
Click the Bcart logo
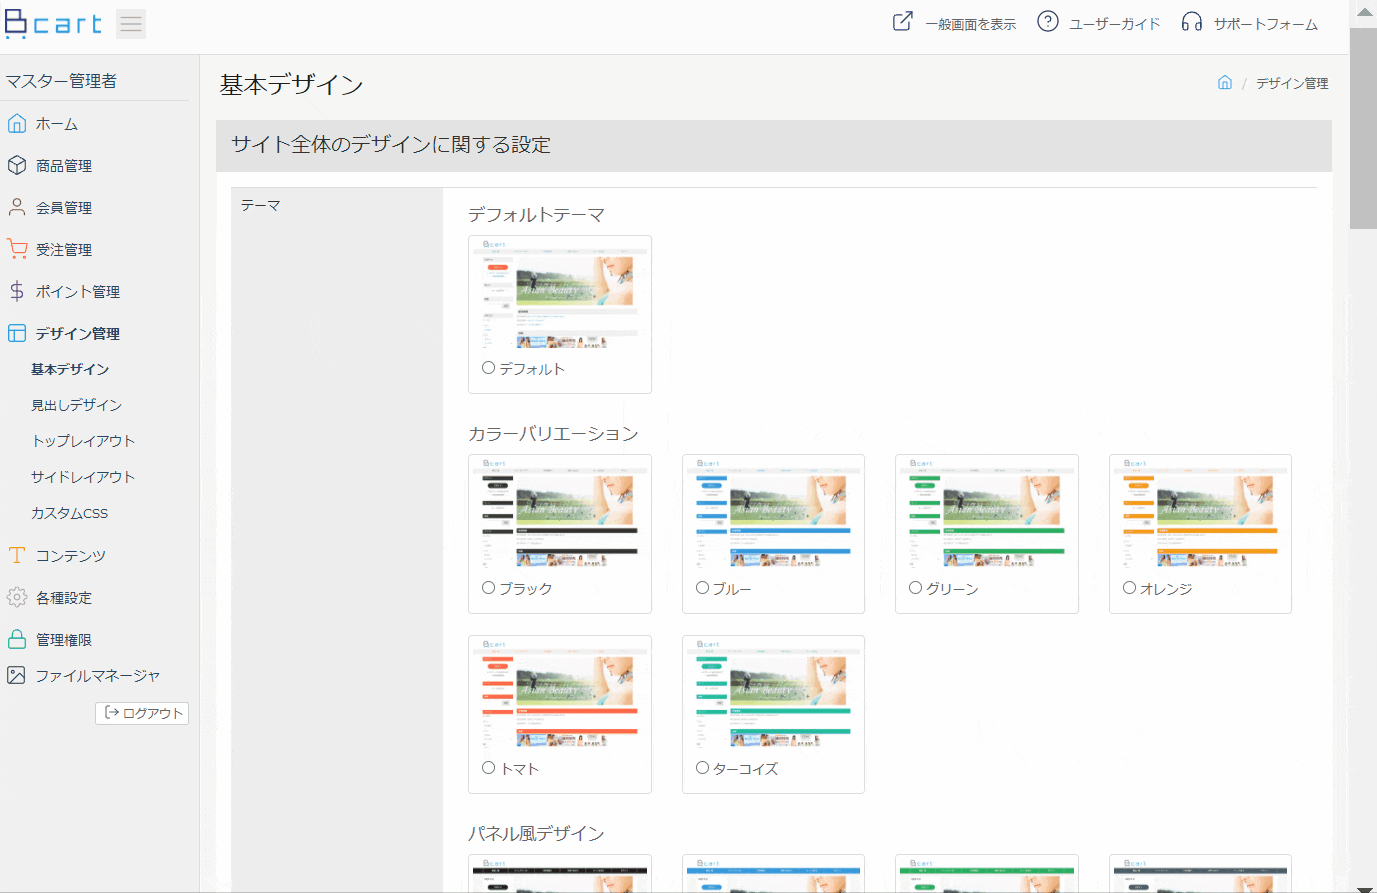pyautogui.click(x=54, y=22)
